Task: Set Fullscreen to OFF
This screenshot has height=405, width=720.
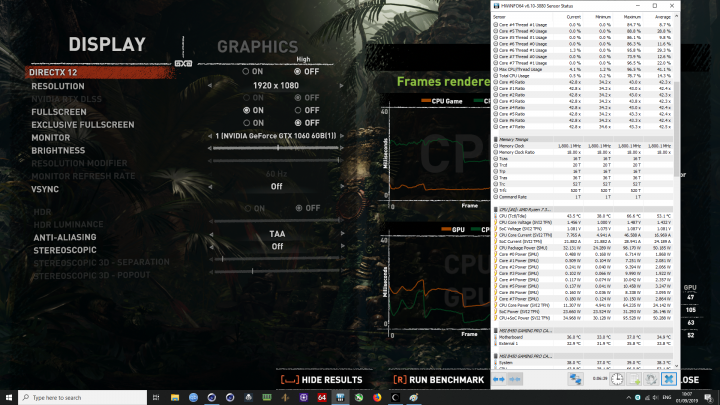Action: [x=298, y=110]
